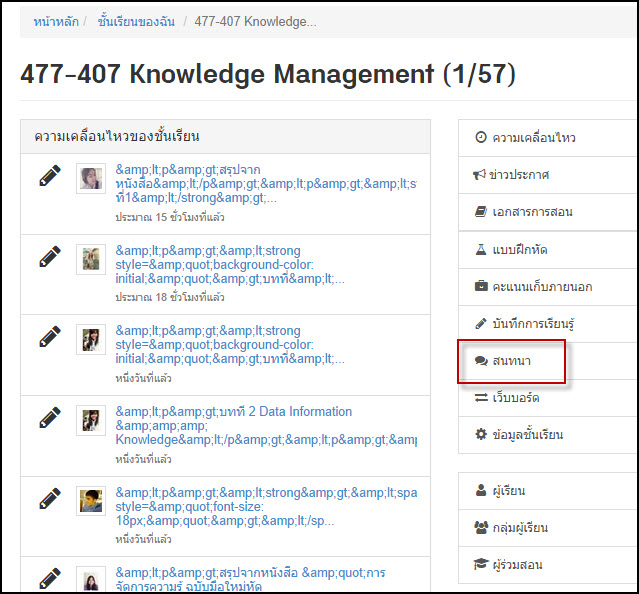This screenshot has width=639, height=594.
Task: Click the '477-407 Knowledge...' breadcrumb text
Action: 256,22
